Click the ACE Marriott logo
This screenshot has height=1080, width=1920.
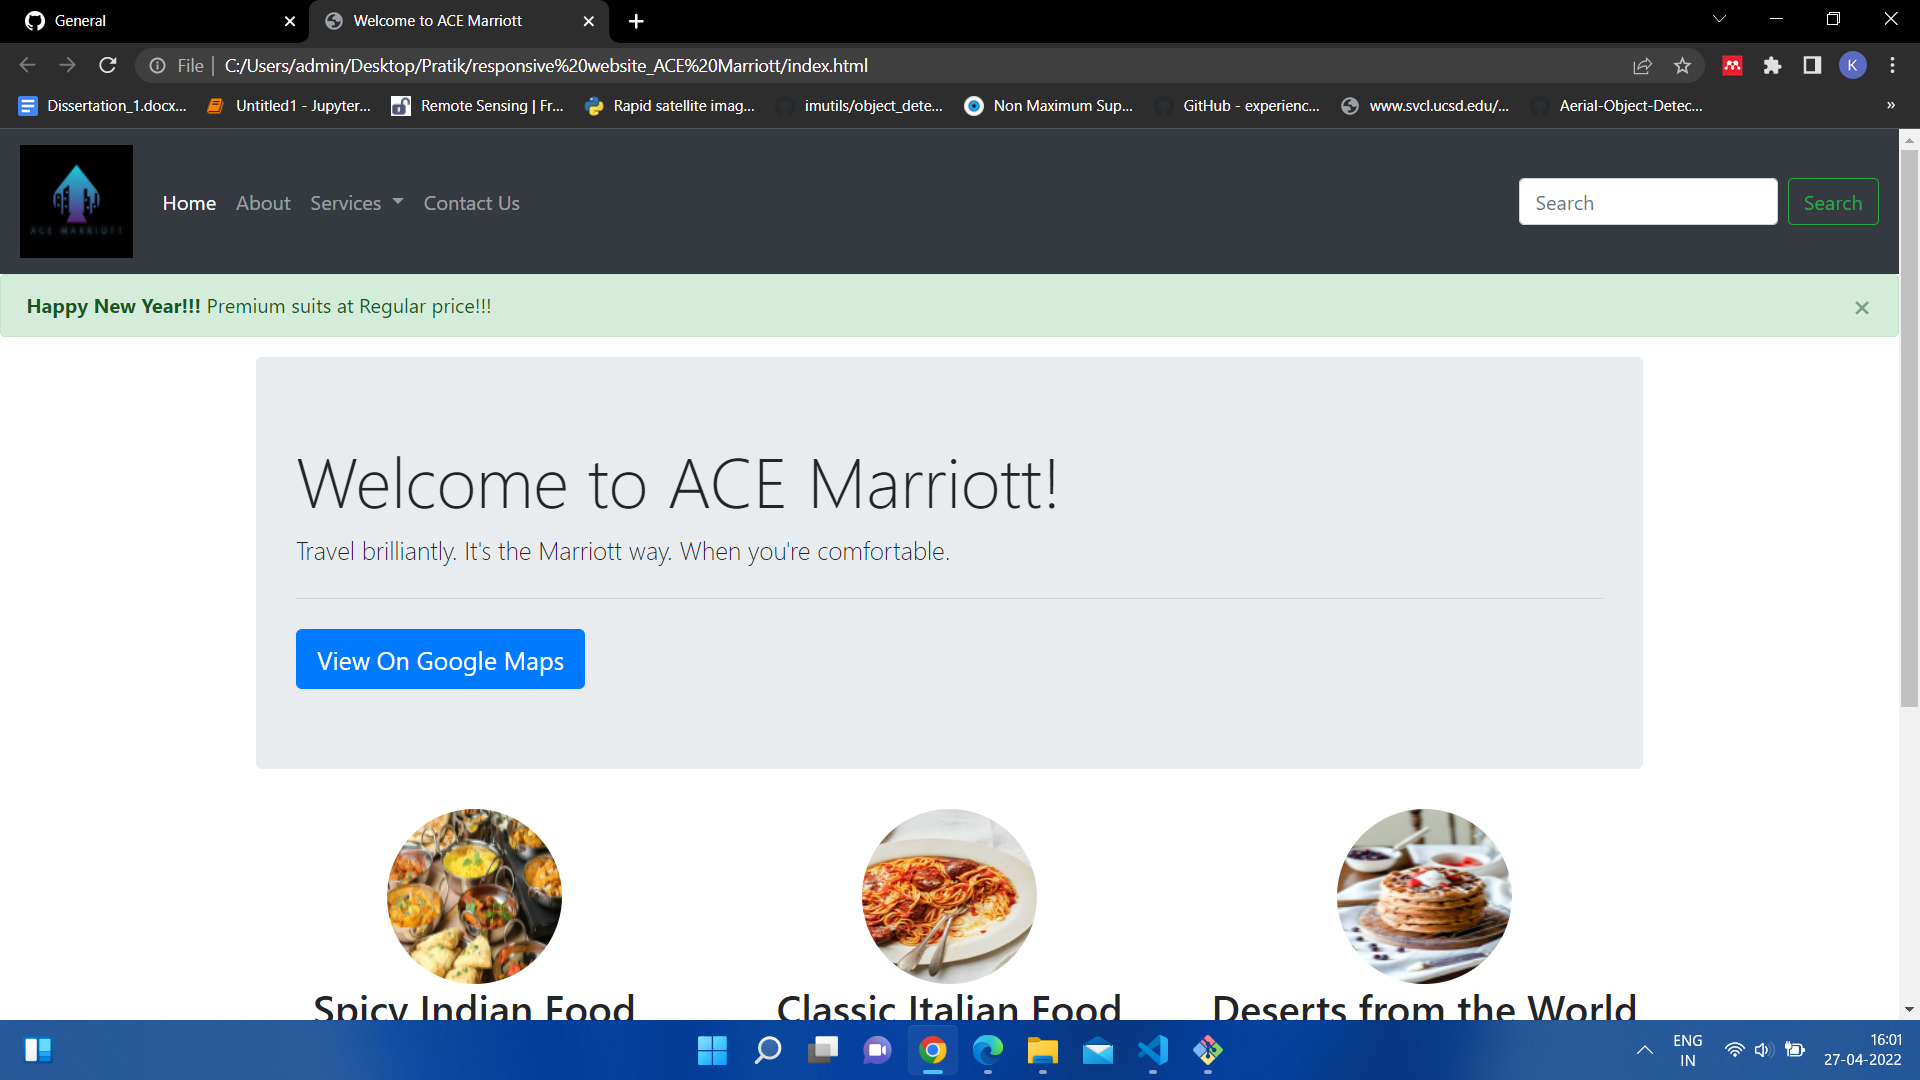click(x=76, y=201)
